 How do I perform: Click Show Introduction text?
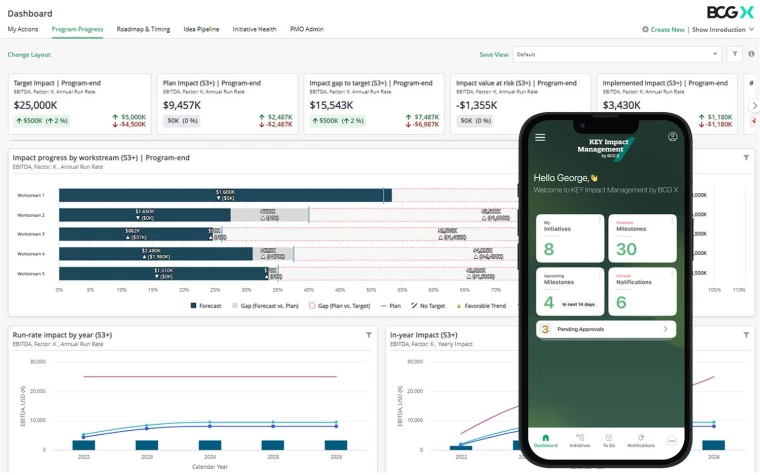click(x=718, y=30)
